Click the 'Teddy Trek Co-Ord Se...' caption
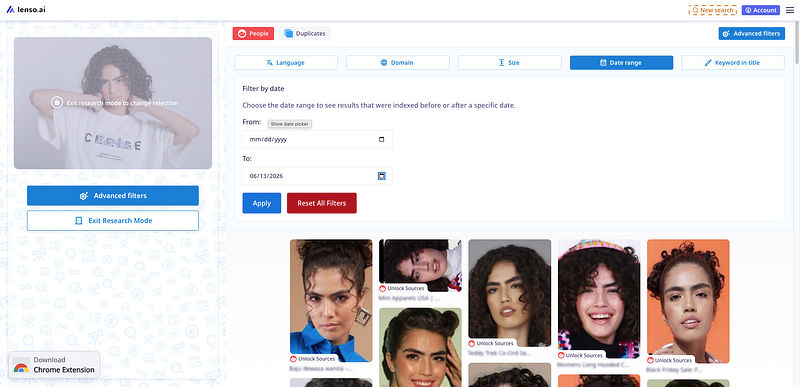 [x=499, y=353]
